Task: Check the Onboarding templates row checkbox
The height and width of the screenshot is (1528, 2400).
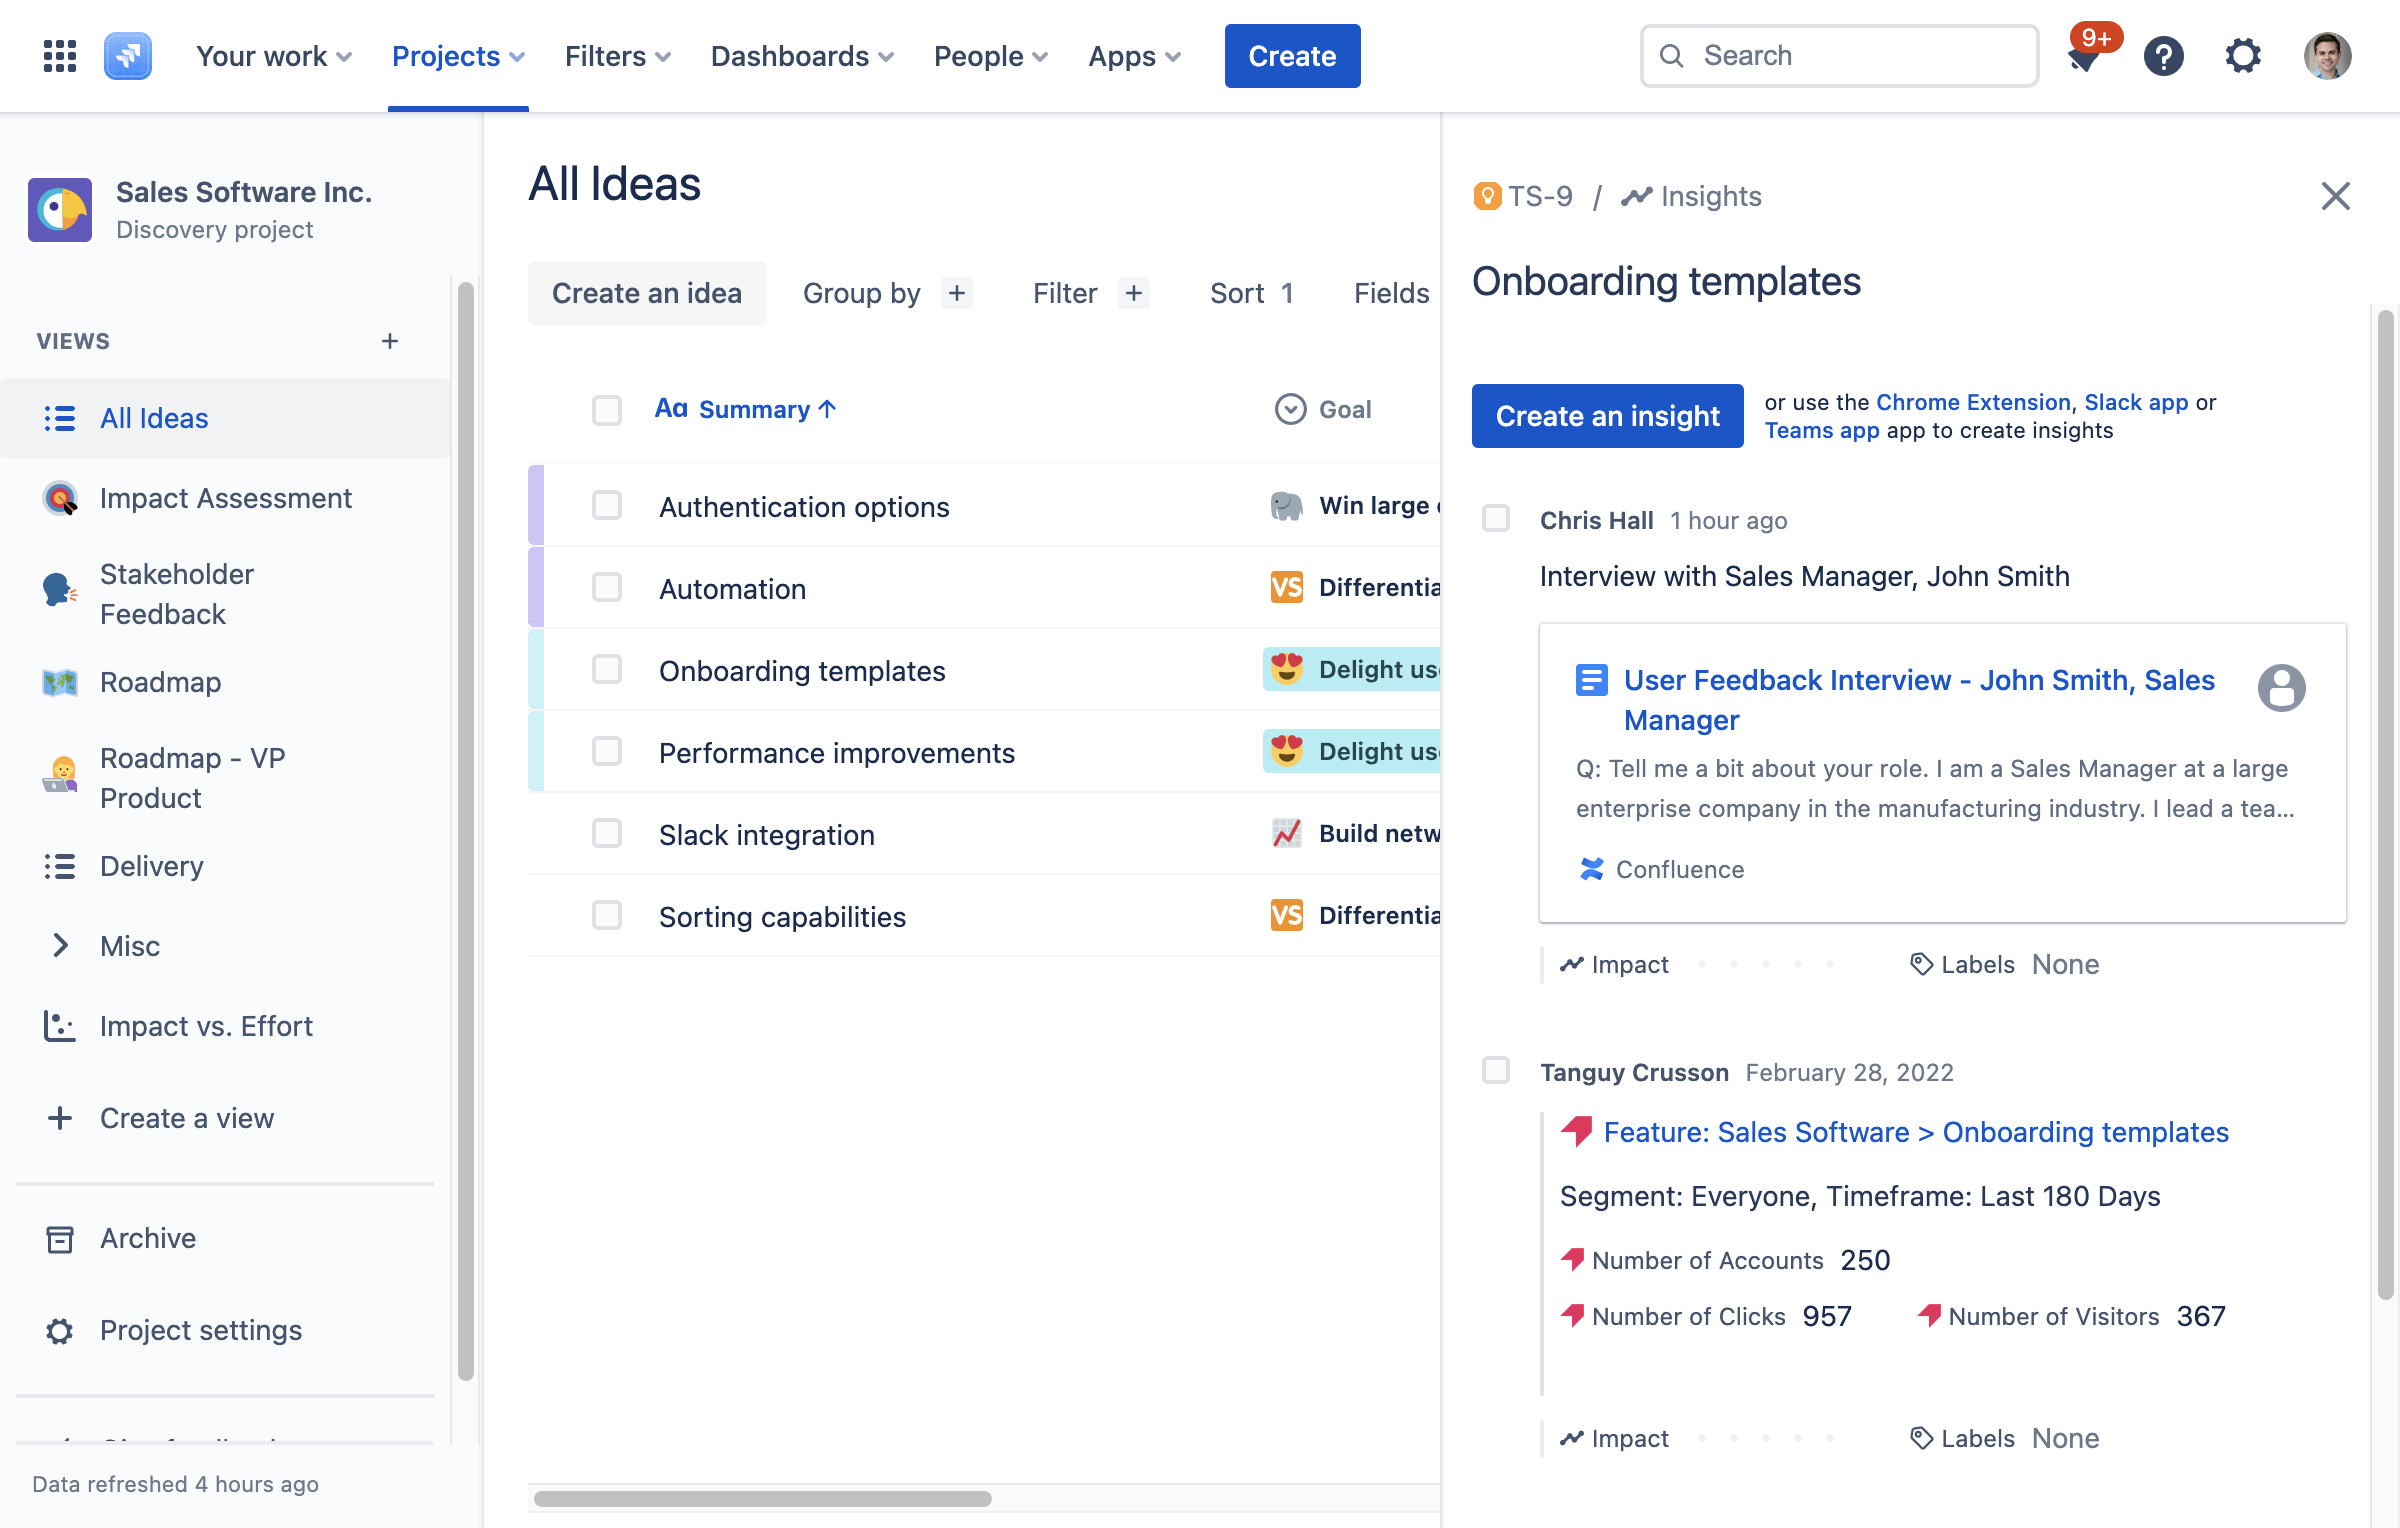Action: coord(607,670)
